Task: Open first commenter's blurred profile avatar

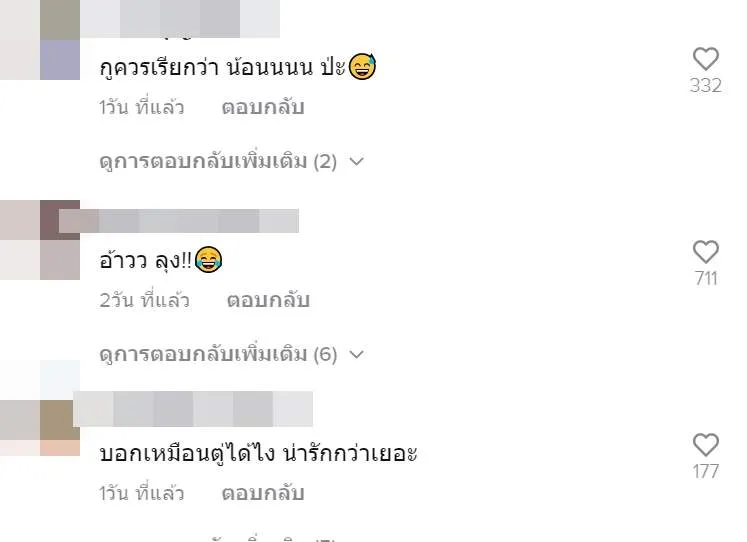Action: (x=40, y=40)
